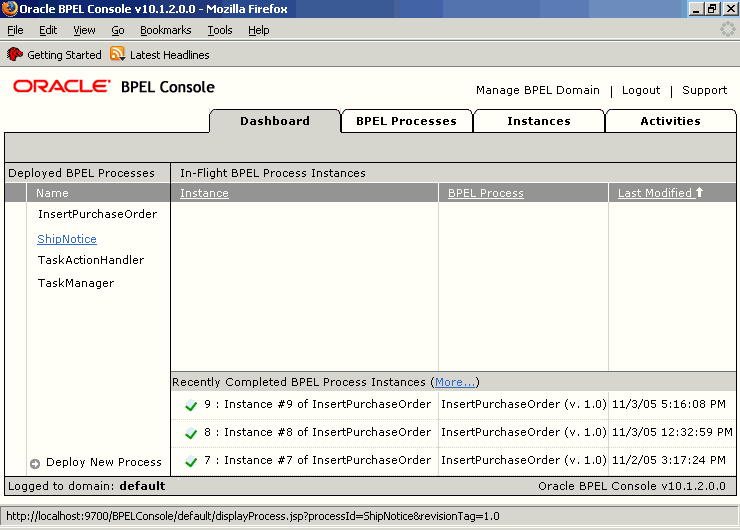
Task: Click timestamp '11/3/05 12:32:59 PM'
Action: click(x=672, y=432)
